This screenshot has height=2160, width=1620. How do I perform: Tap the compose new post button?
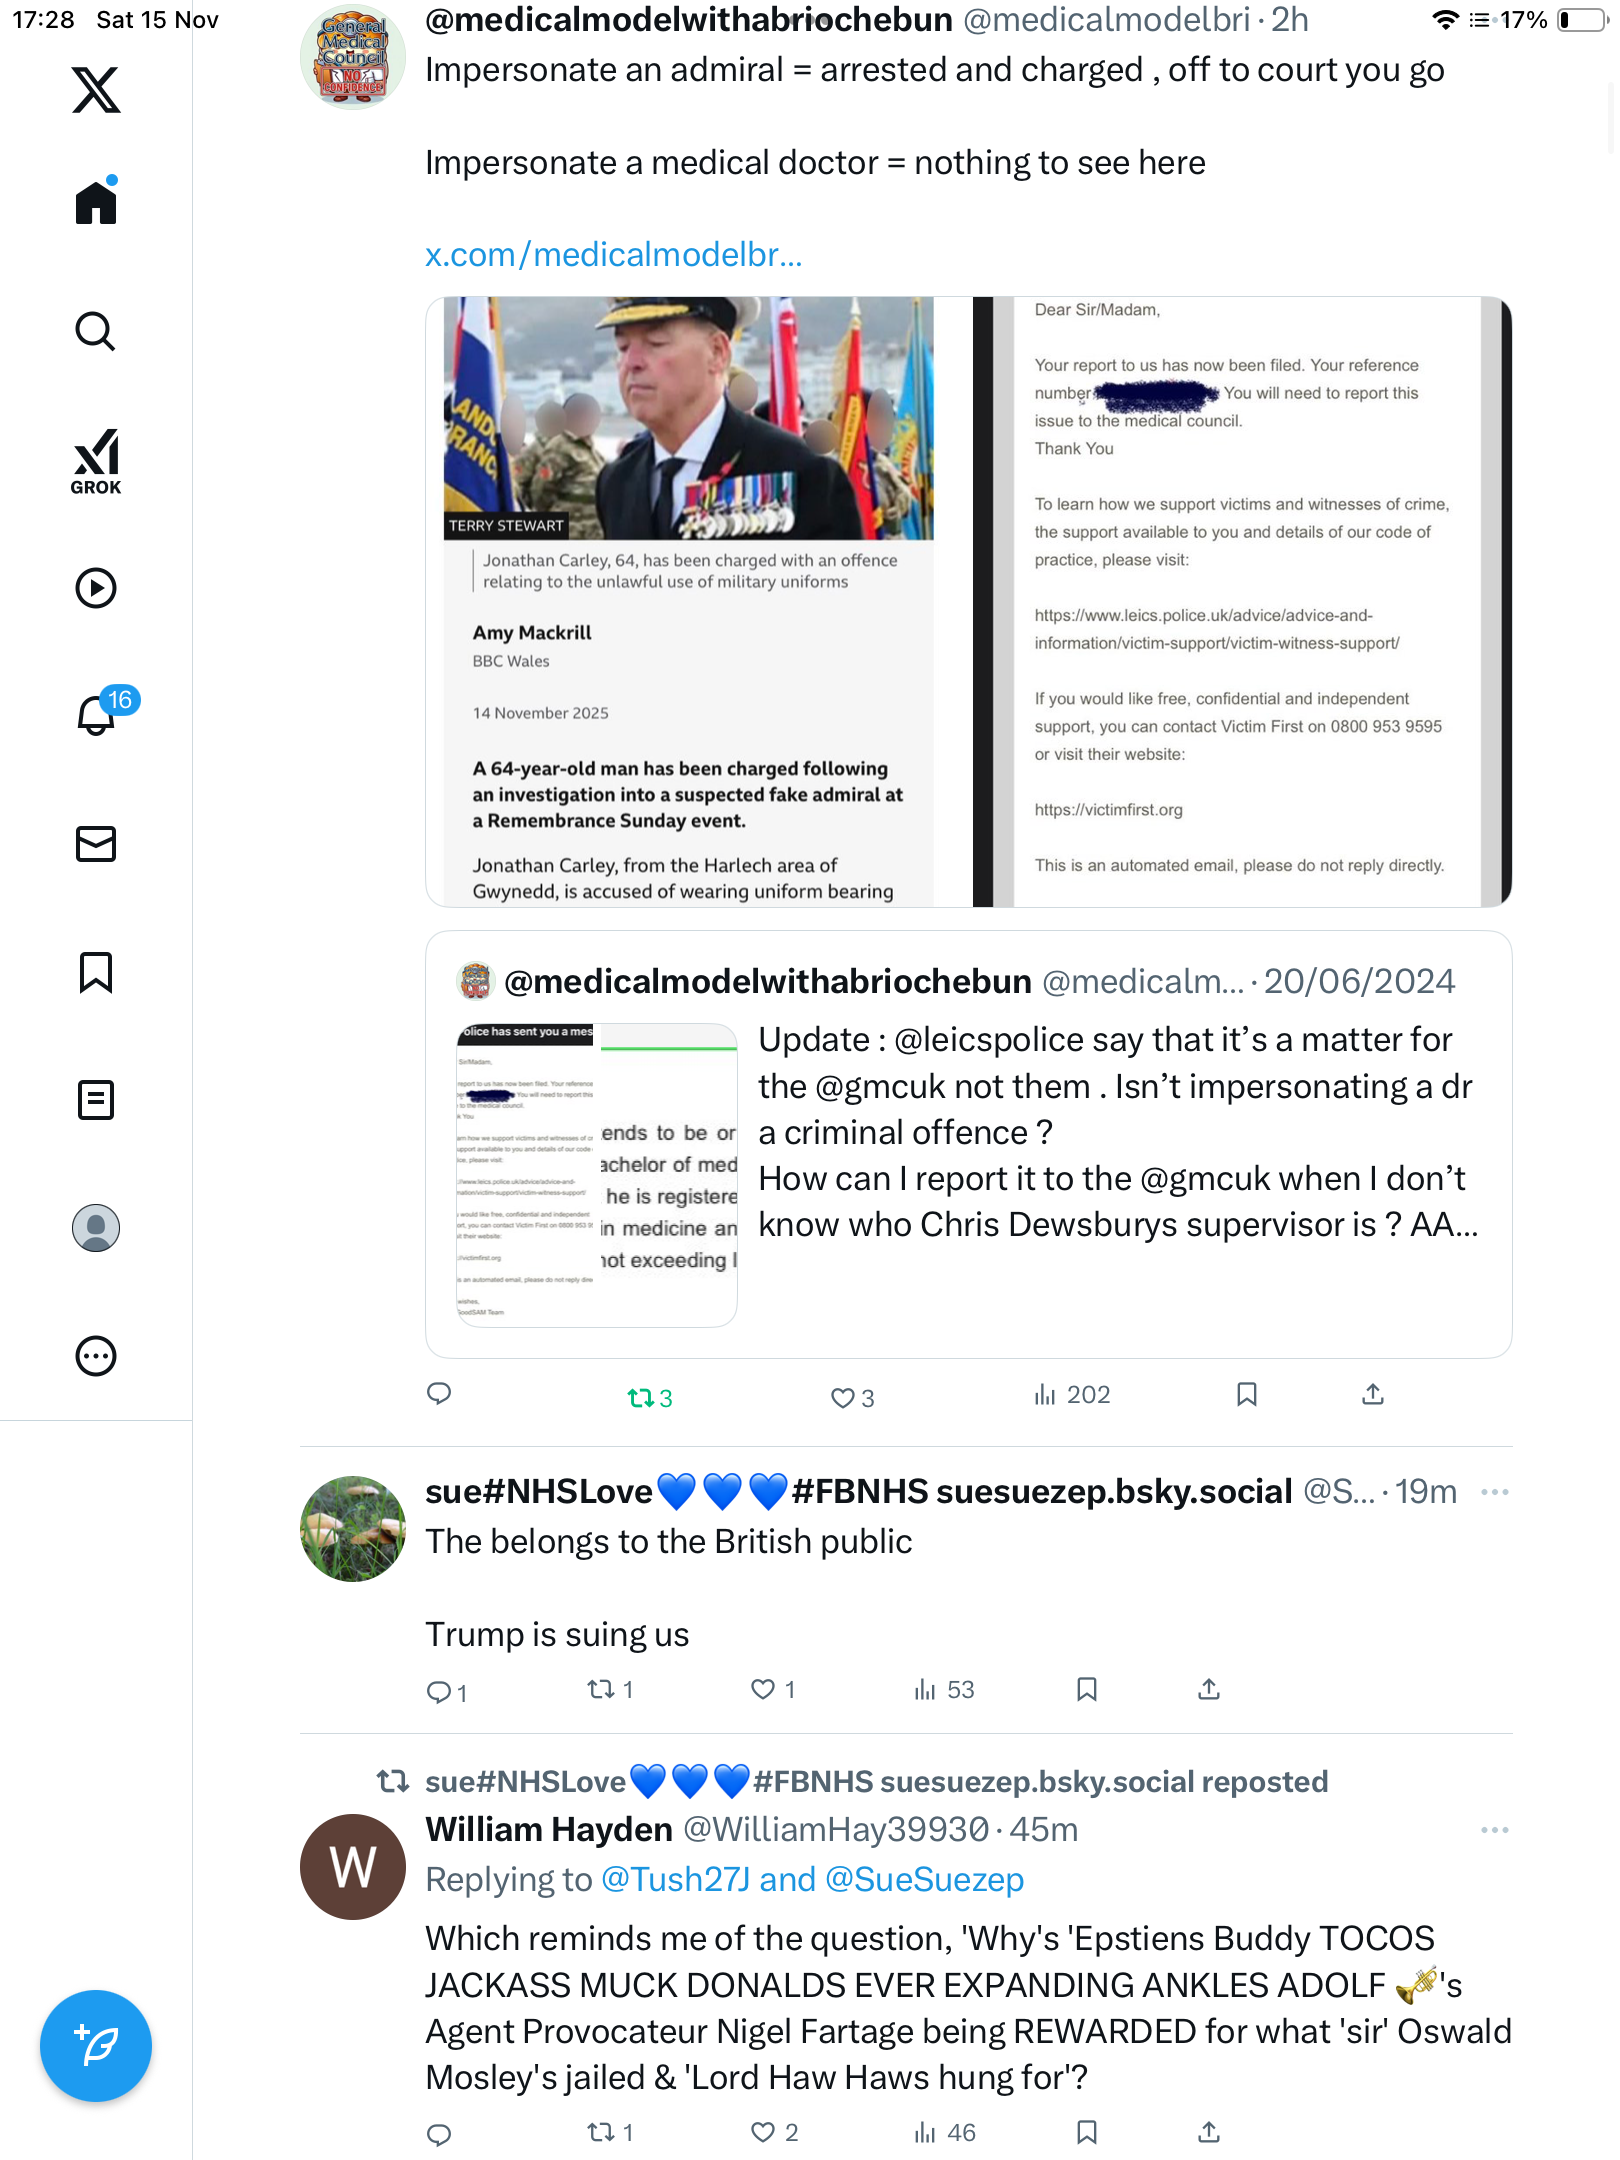coord(96,2046)
